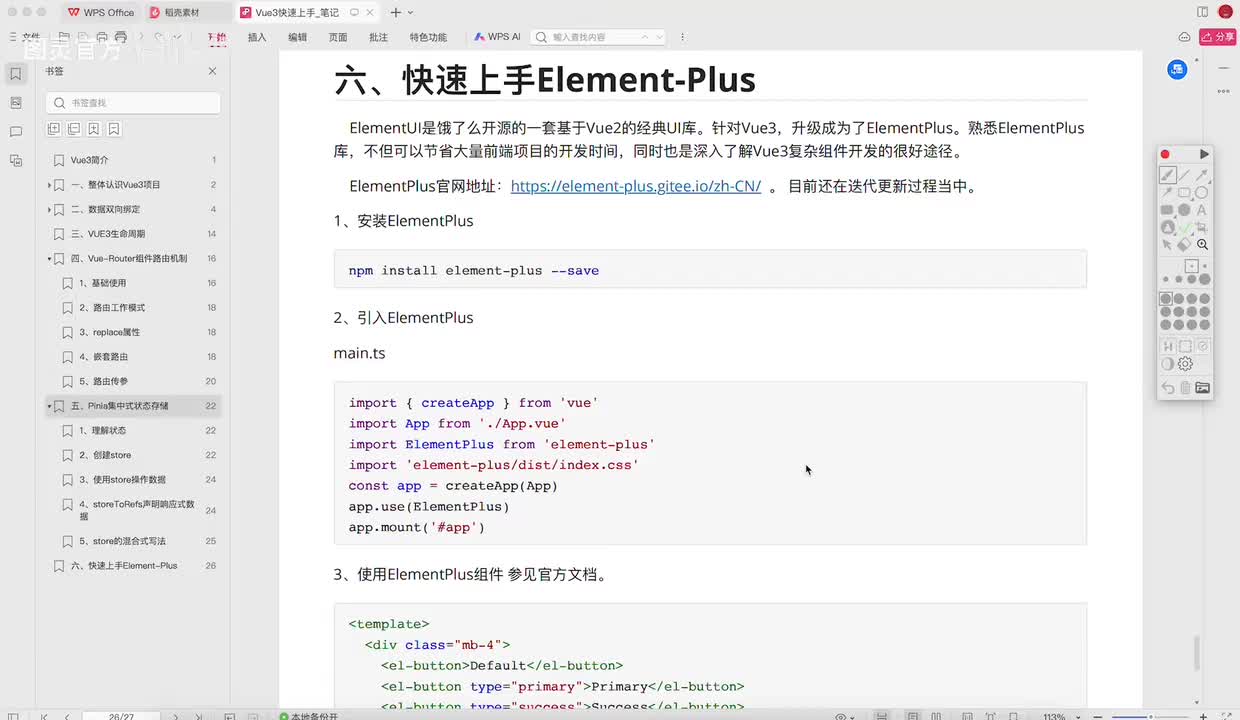Collapse the 四、Vue-Router组件路由机制 bookmark
1240x720 pixels.
(x=49, y=259)
